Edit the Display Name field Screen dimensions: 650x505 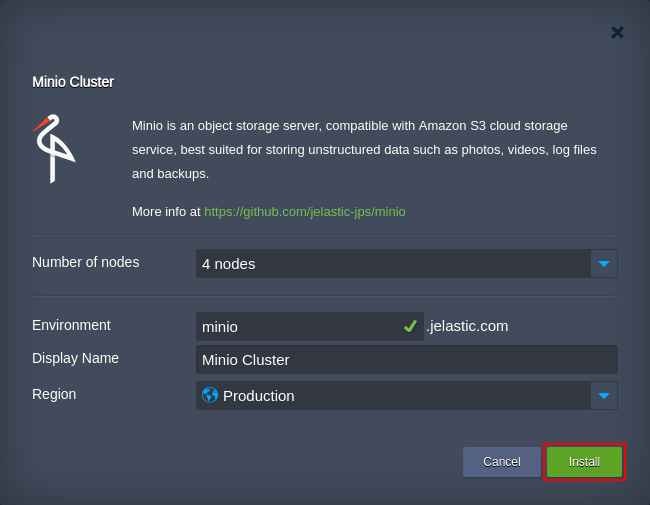coord(407,359)
